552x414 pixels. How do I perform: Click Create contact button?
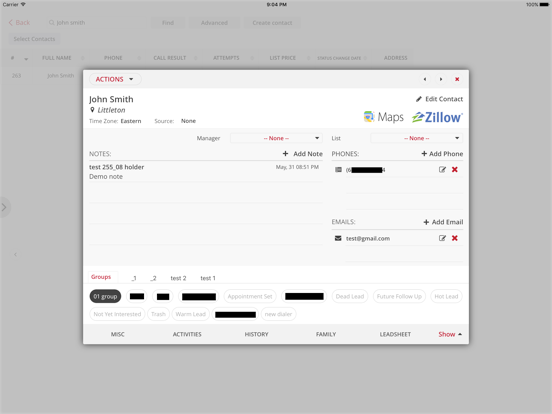(x=272, y=23)
